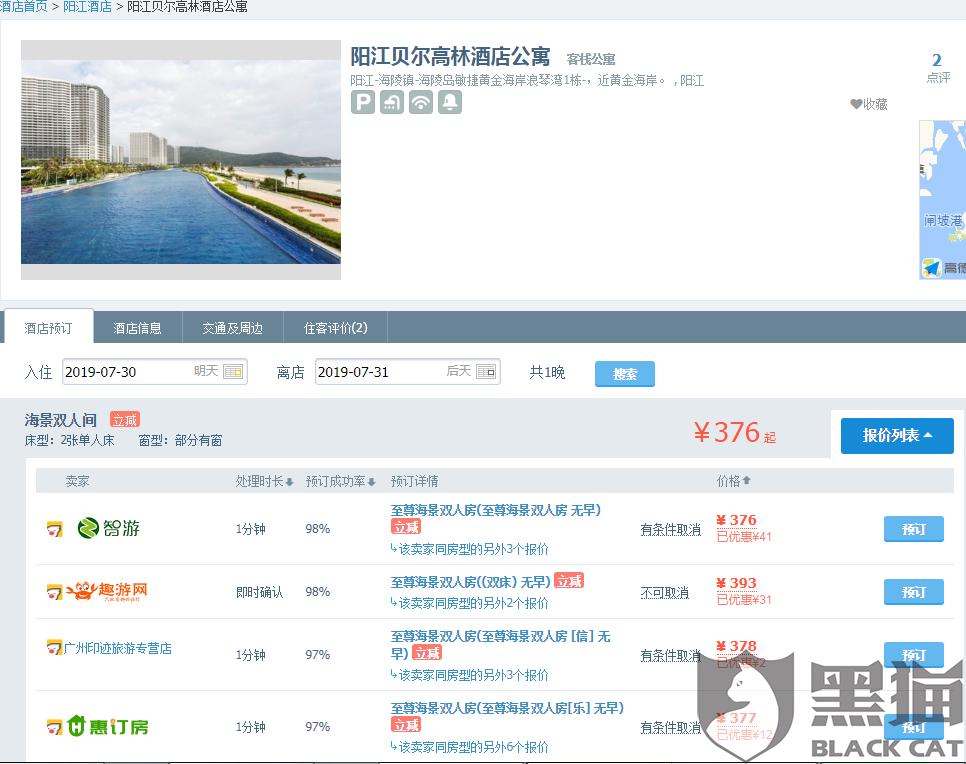Image resolution: width=966 pixels, height=764 pixels.
Task: Click the 入住 check-in date field
Action: point(155,372)
